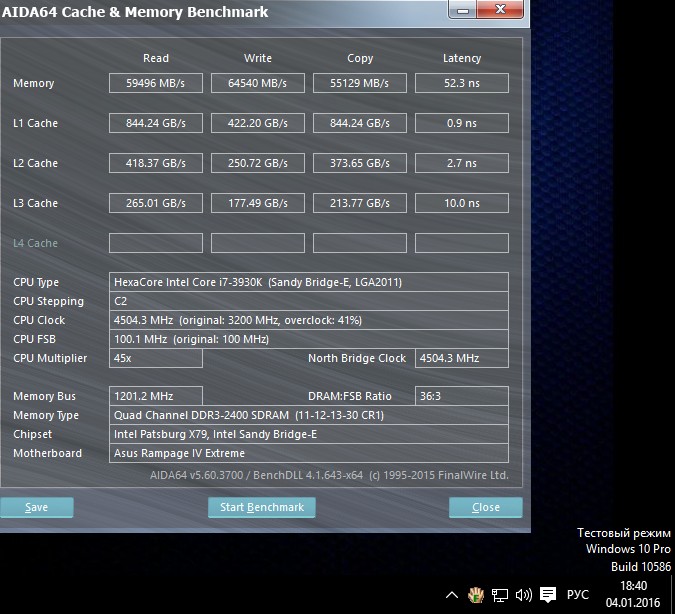
Task: Select L2 Cache Latency 2.7 ns
Action: click(462, 163)
